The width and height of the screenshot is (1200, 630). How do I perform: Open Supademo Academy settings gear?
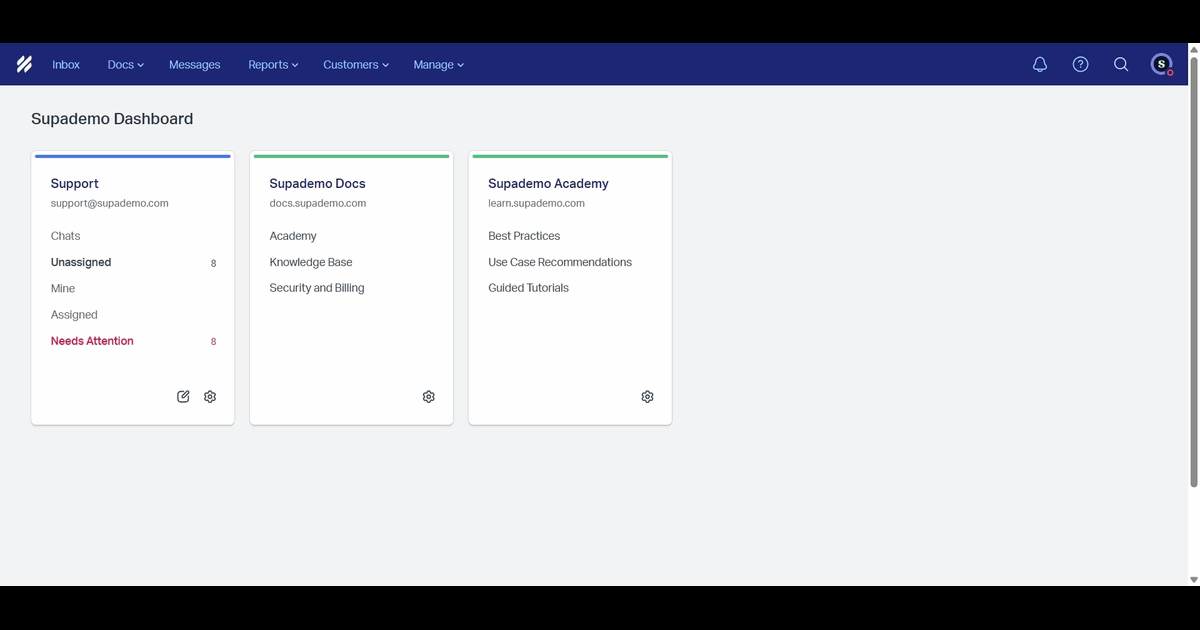647,397
